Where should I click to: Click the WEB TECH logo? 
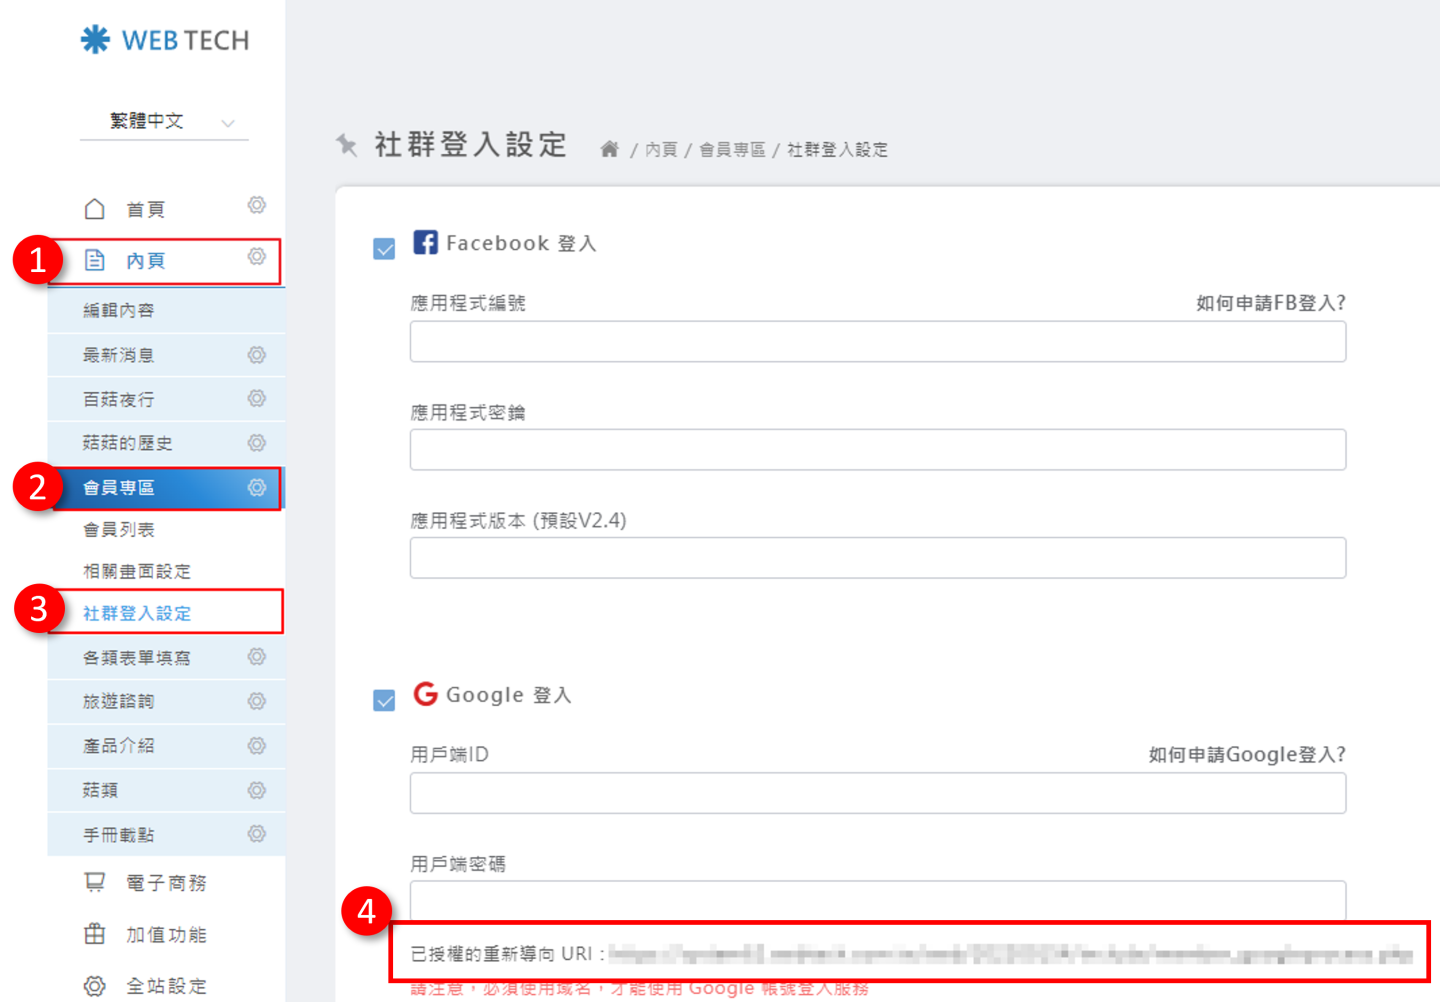165,40
